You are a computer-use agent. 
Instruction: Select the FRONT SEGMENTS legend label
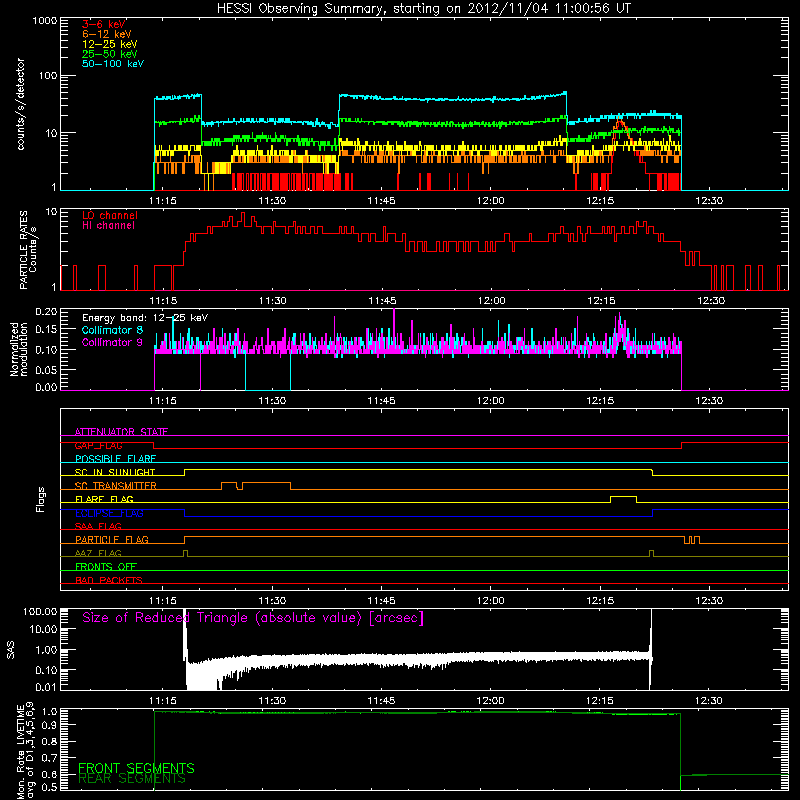tap(136, 768)
